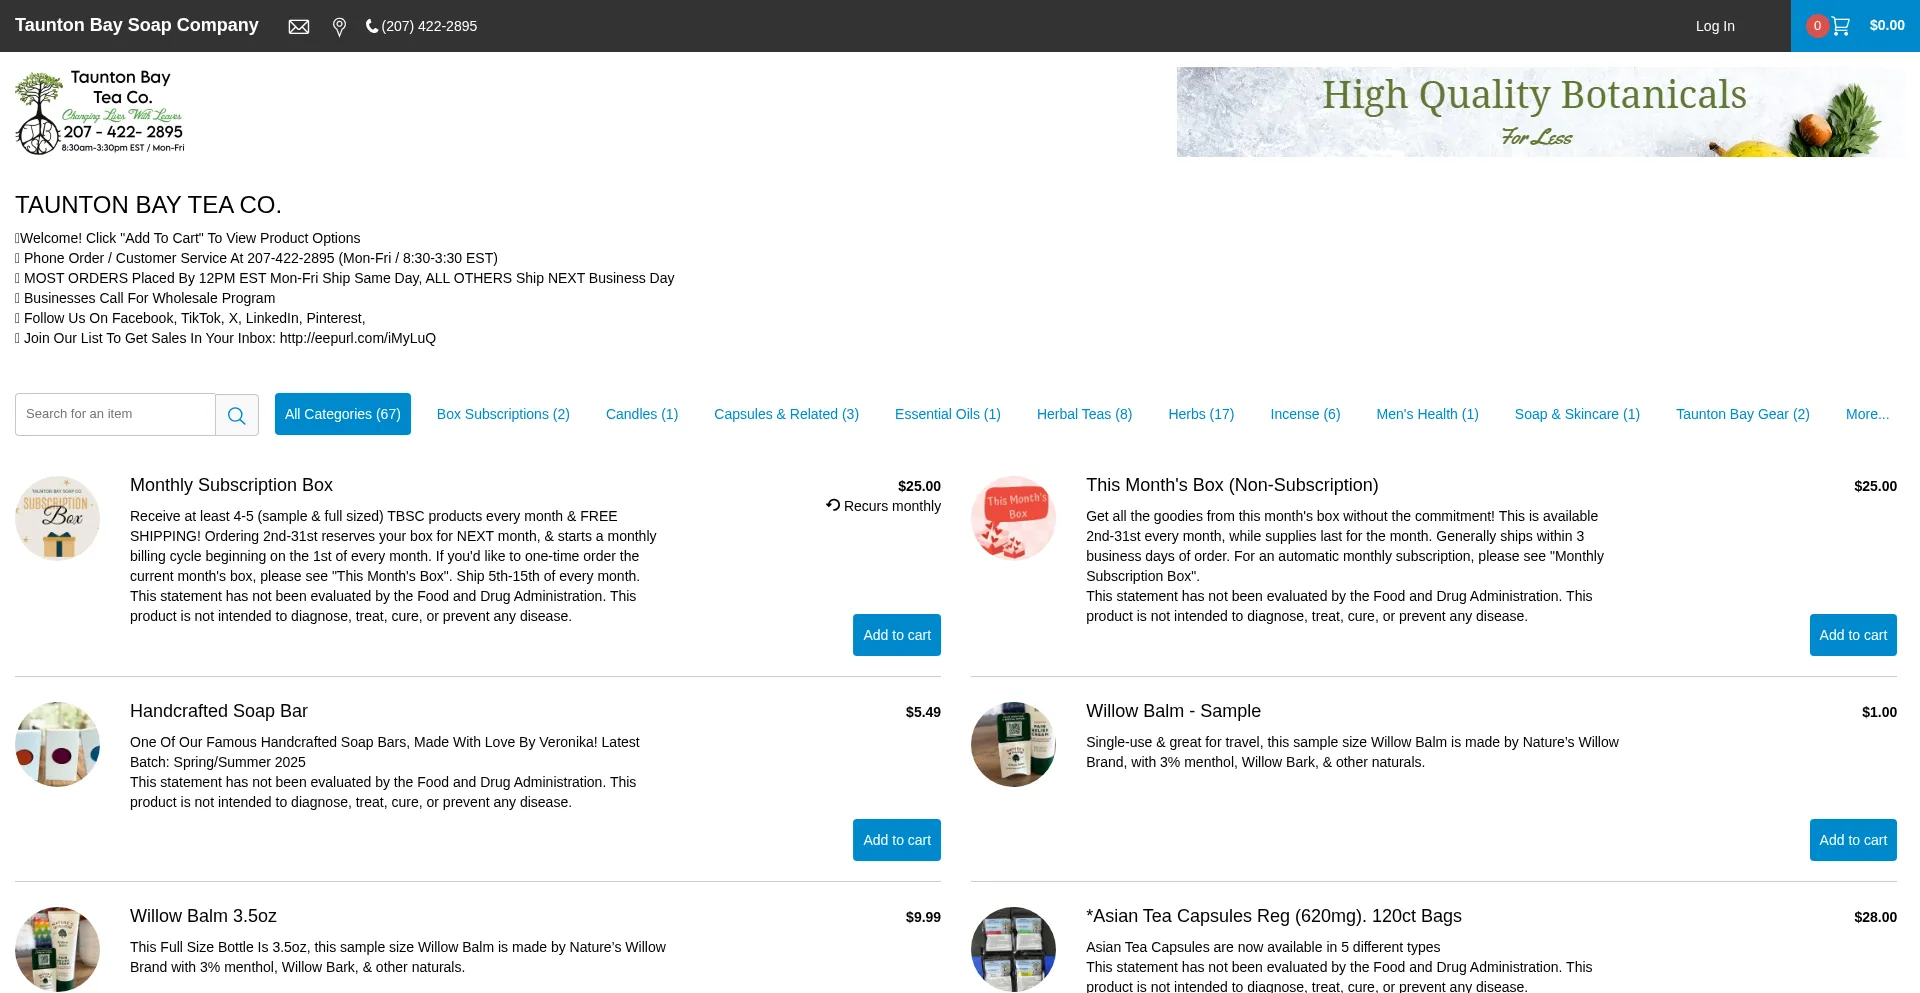1920x993 pixels.
Task: Select the All Categories (67) tab
Action: pos(343,414)
